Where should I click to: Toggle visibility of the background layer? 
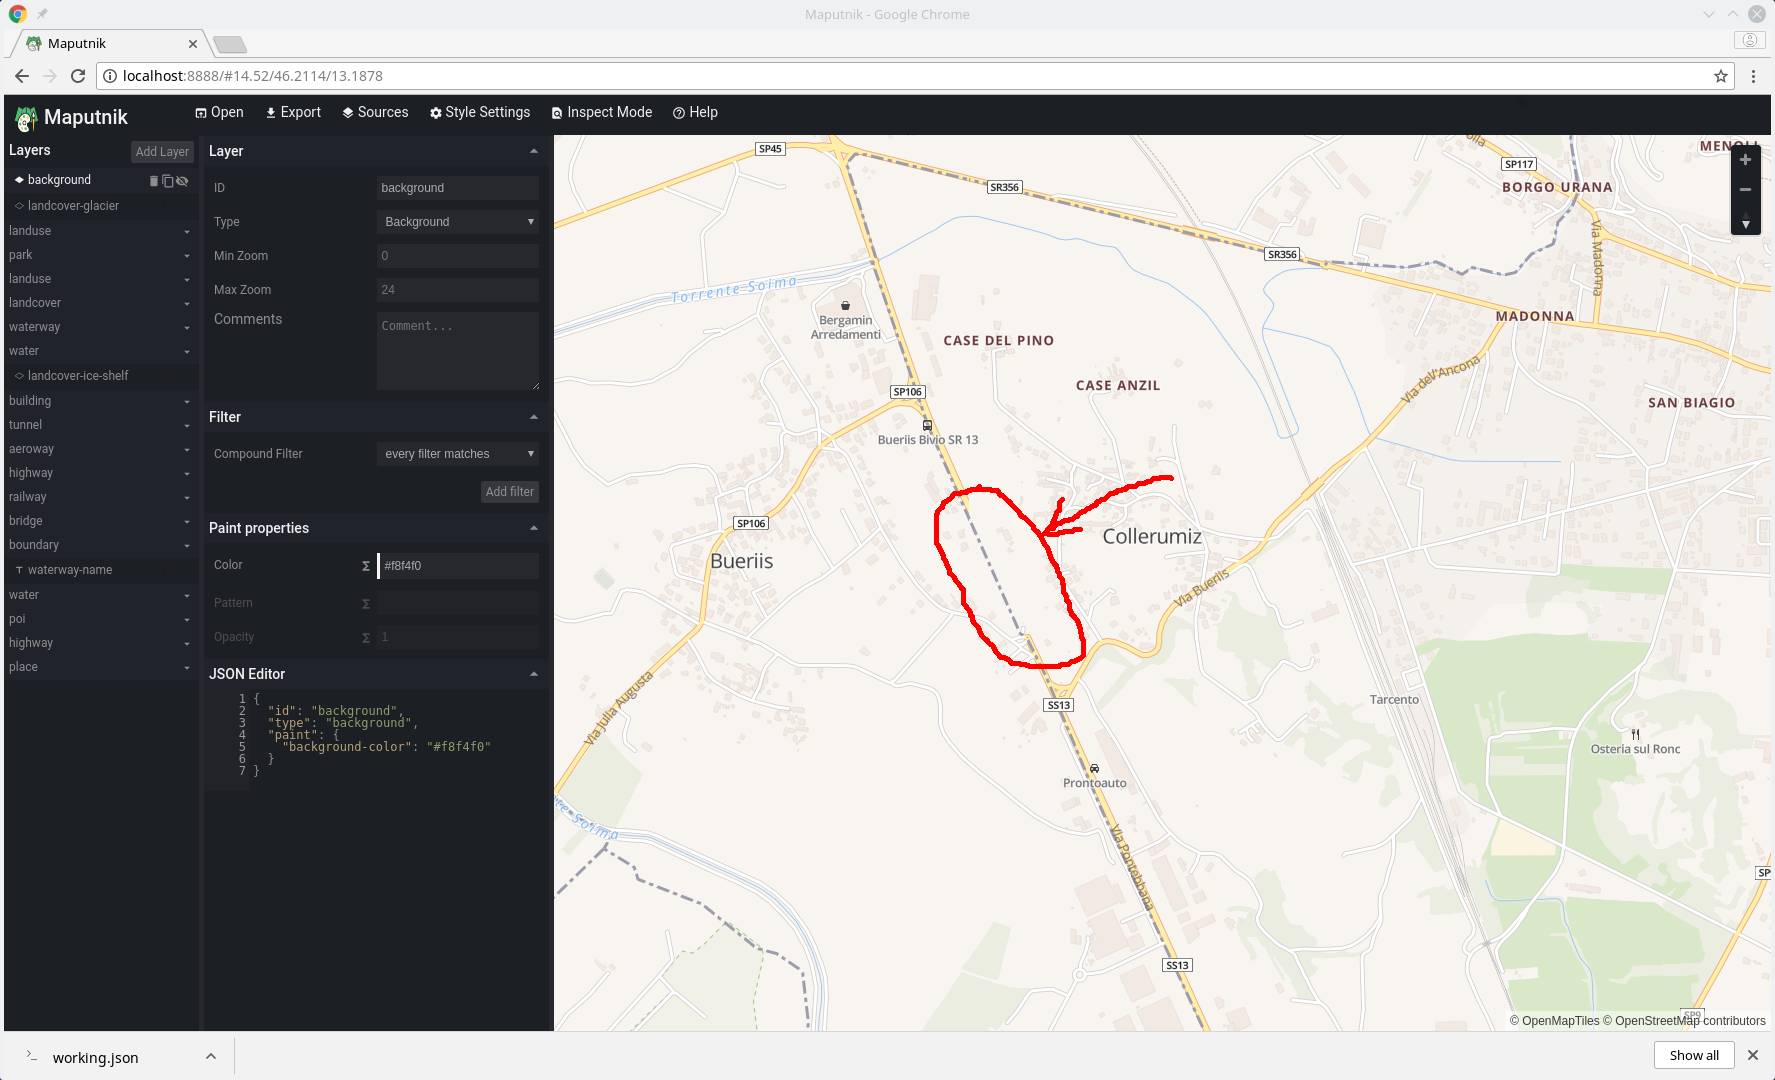[182, 181]
